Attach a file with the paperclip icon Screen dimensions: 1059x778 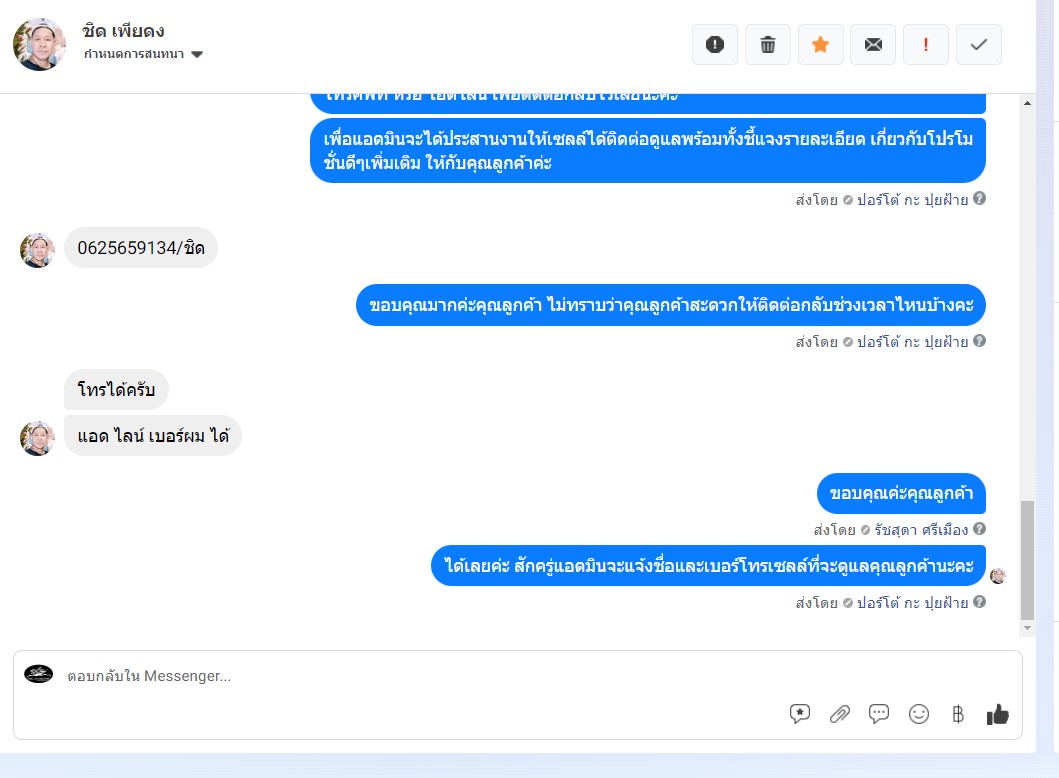coord(840,714)
